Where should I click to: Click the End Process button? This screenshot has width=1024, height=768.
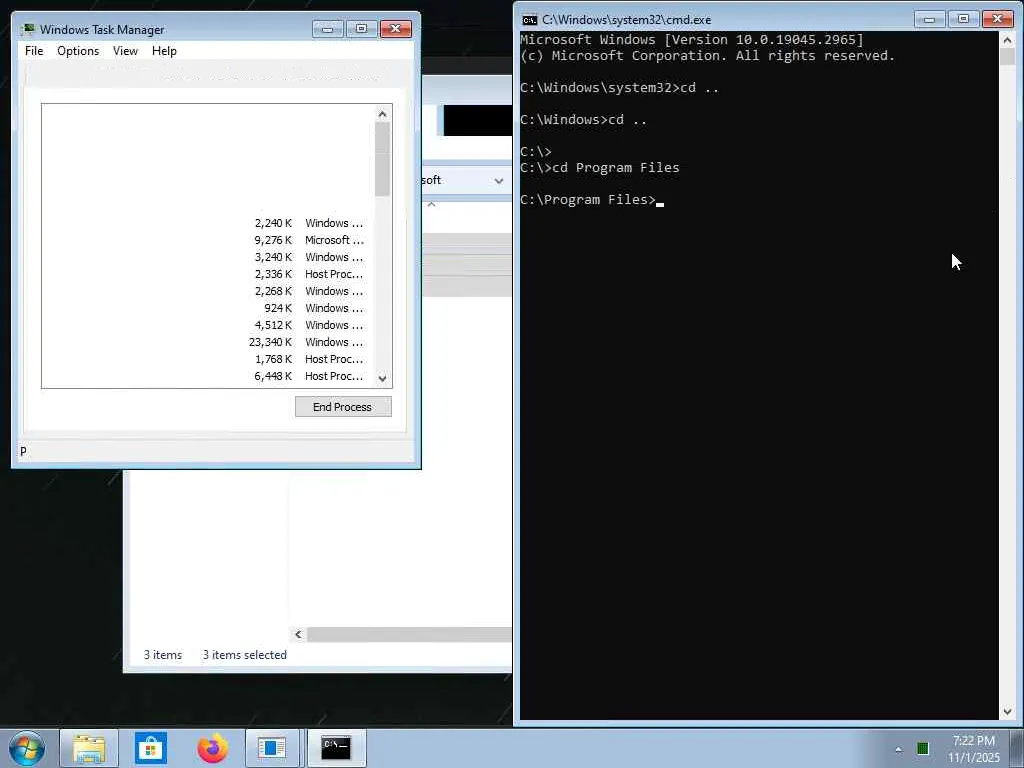343,407
